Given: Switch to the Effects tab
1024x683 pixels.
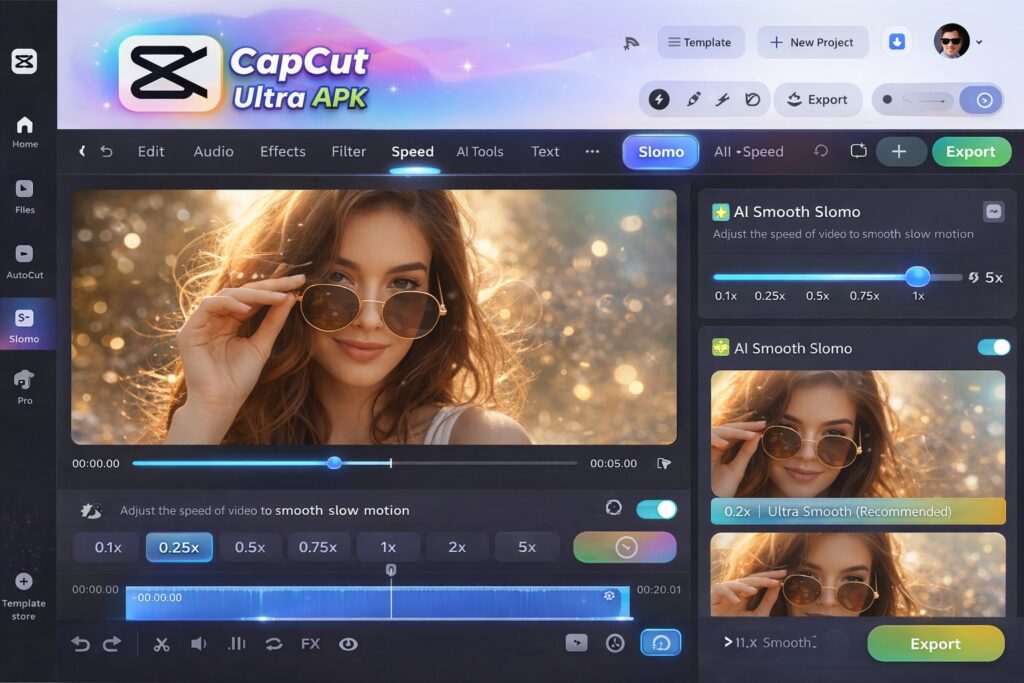Looking at the screenshot, I should click(282, 152).
